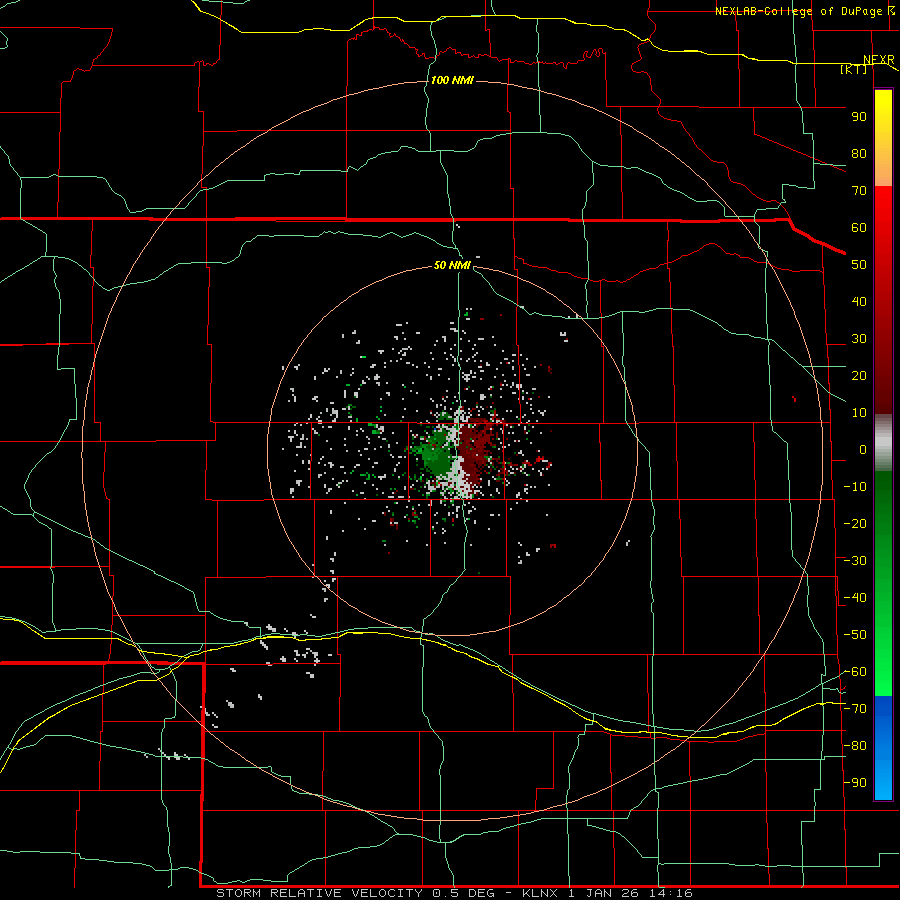Click the "NEXR" label above the color scale
This screenshot has height=900, width=900.
(x=879, y=60)
